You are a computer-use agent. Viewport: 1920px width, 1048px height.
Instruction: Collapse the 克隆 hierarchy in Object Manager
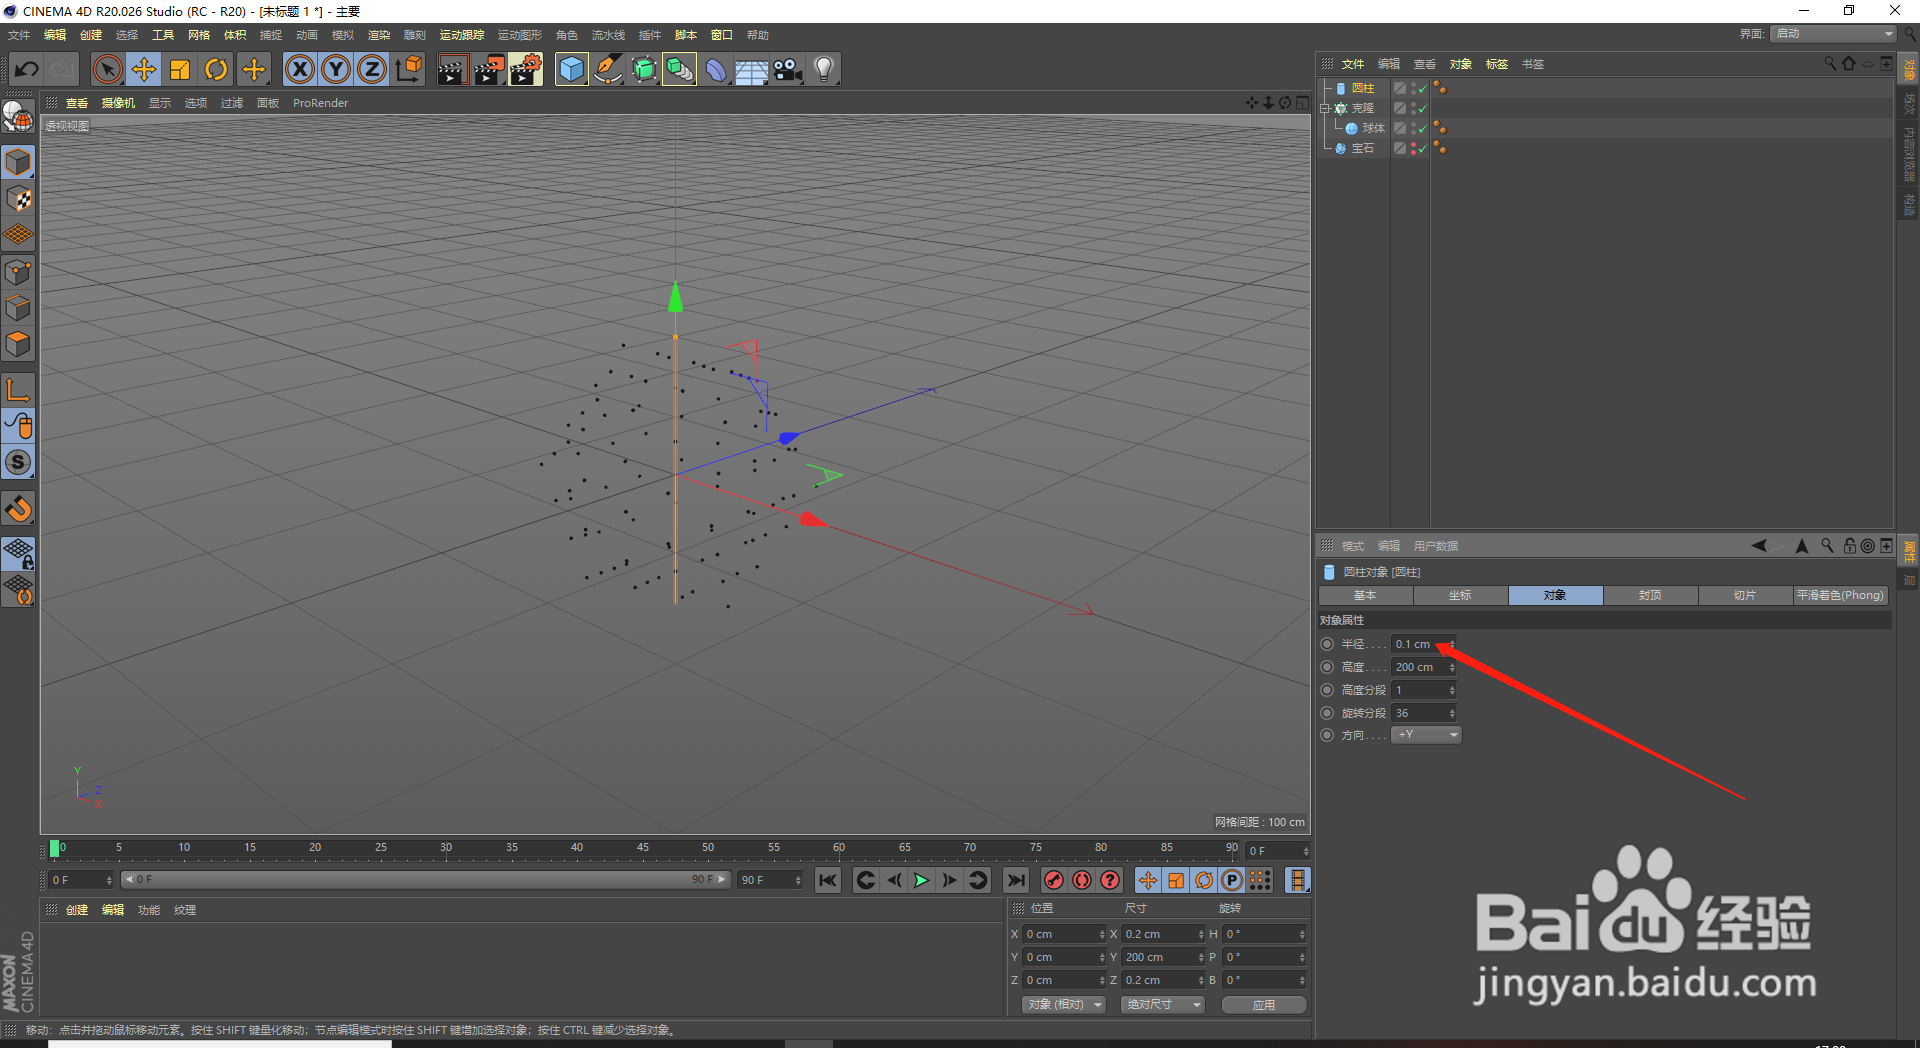[1324, 108]
